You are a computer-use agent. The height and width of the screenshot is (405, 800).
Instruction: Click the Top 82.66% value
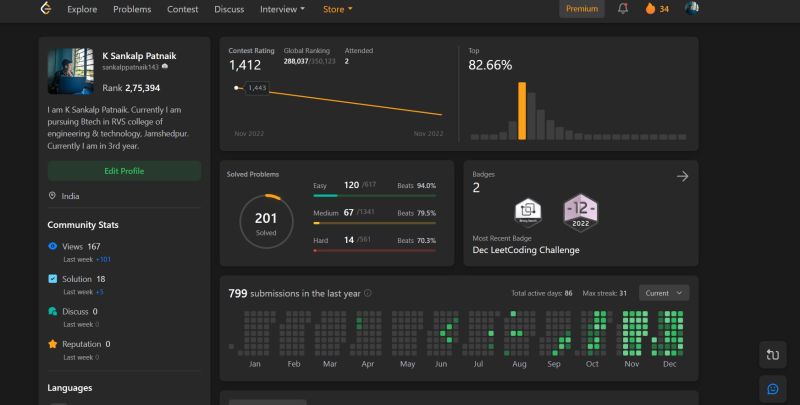coord(490,65)
